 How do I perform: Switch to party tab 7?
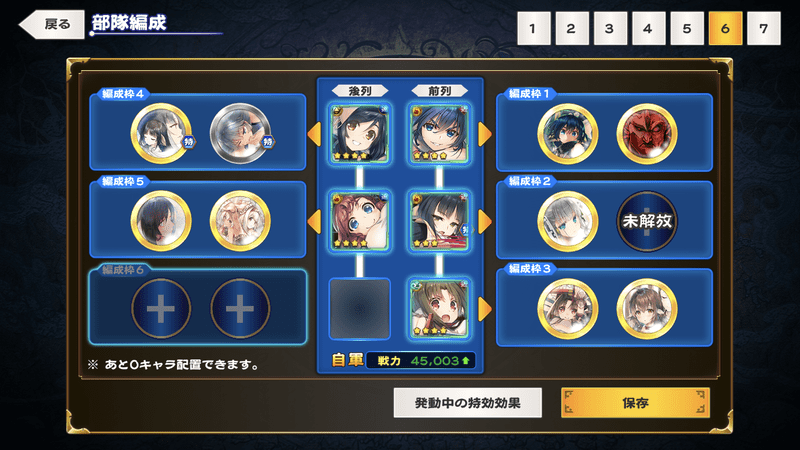click(x=763, y=29)
